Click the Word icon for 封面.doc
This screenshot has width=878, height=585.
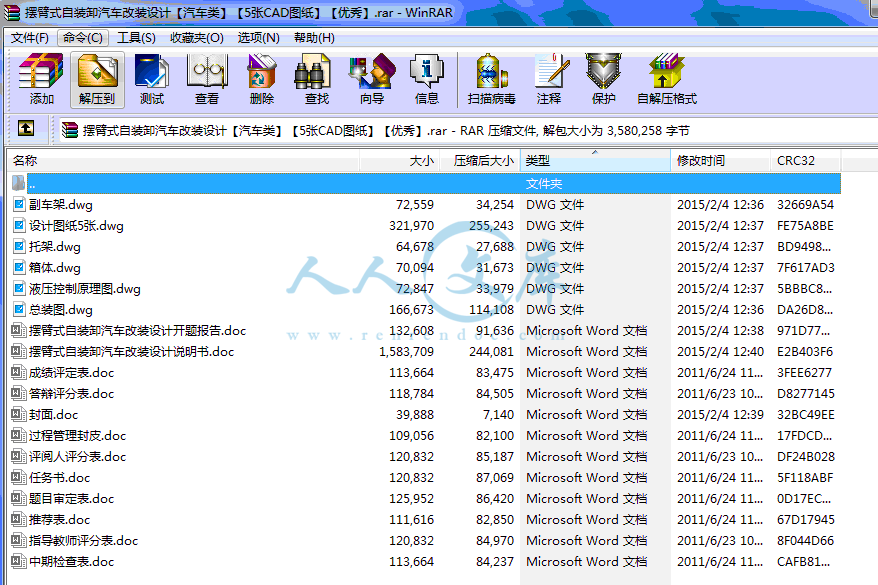[x=18, y=414]
